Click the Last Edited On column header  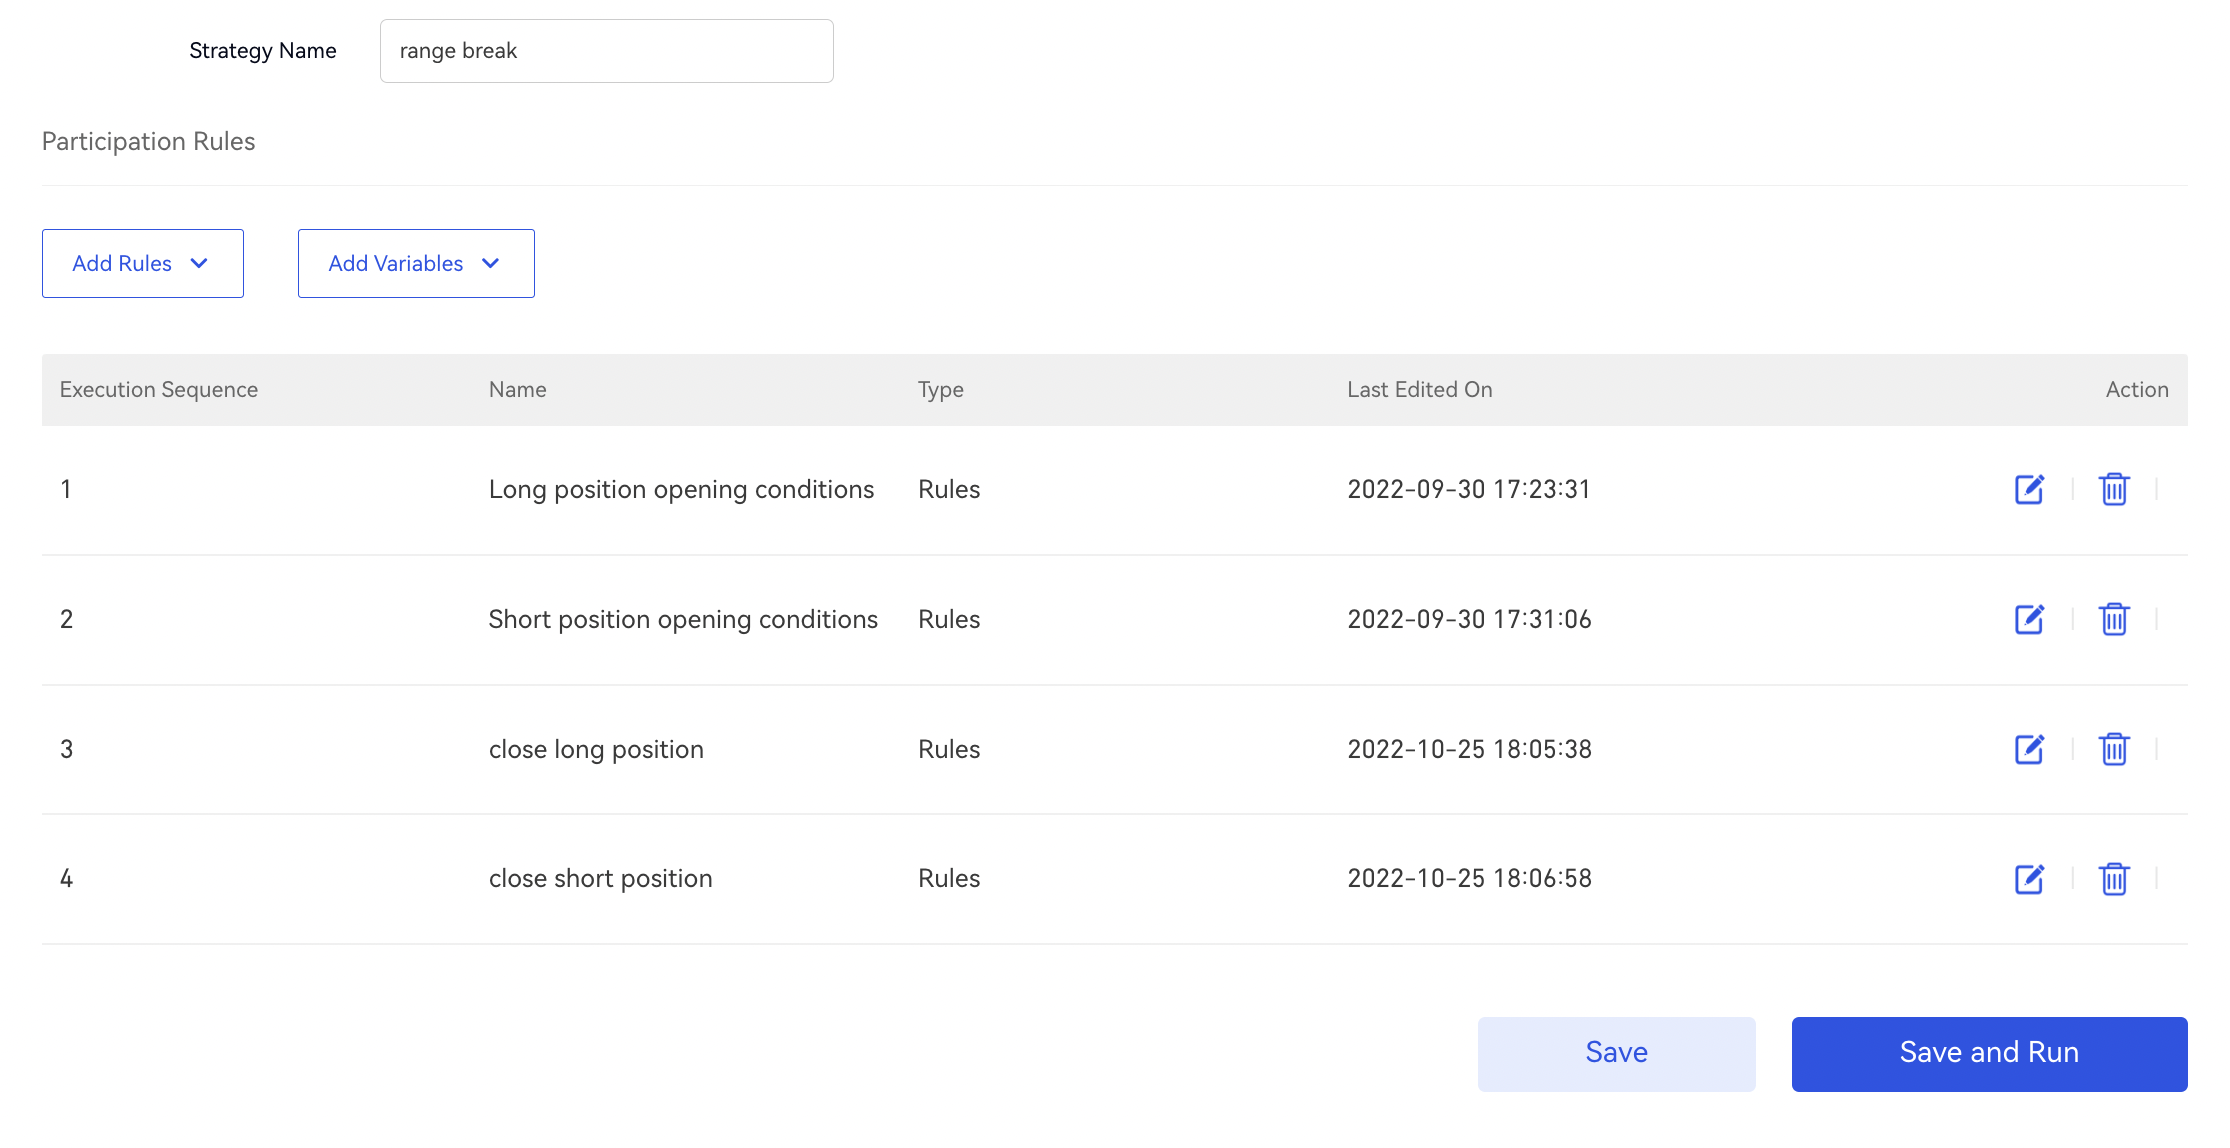tap(1418, 390)
